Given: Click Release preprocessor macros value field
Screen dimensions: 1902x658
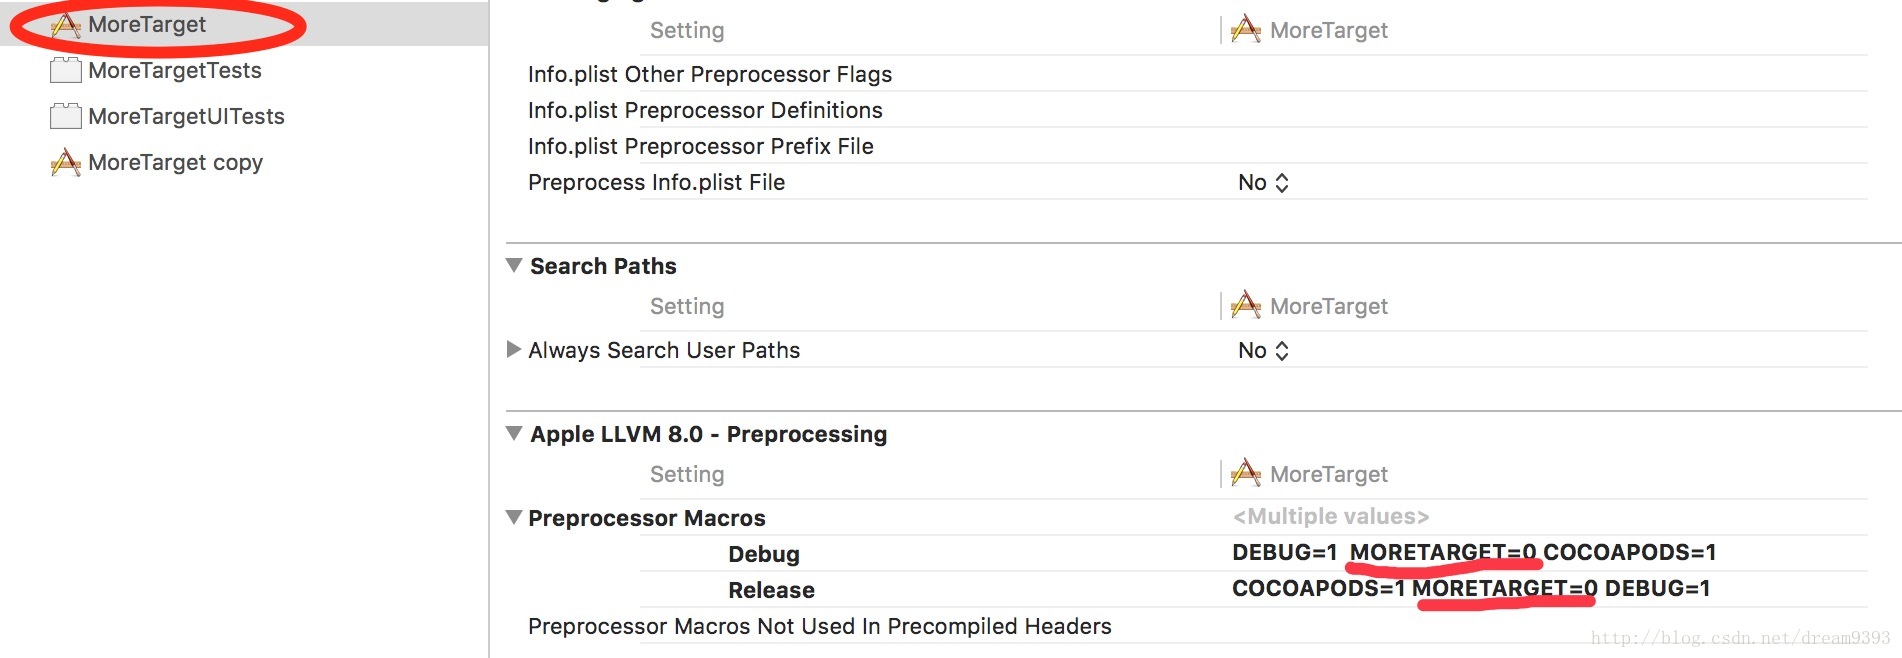Looking at the screenshot, I should (x=1470, y=589).
